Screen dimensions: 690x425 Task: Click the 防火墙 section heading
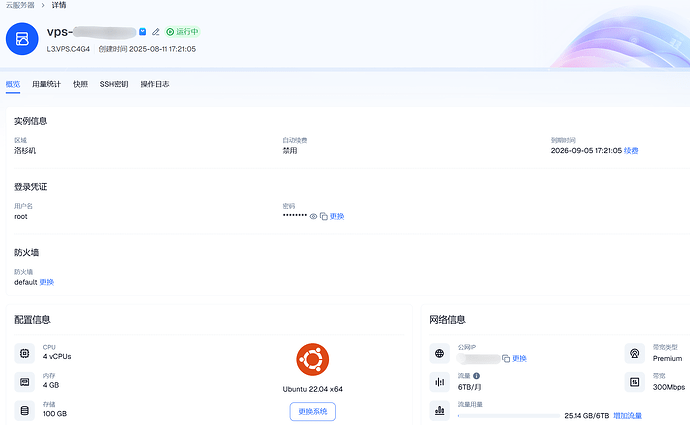26,253
